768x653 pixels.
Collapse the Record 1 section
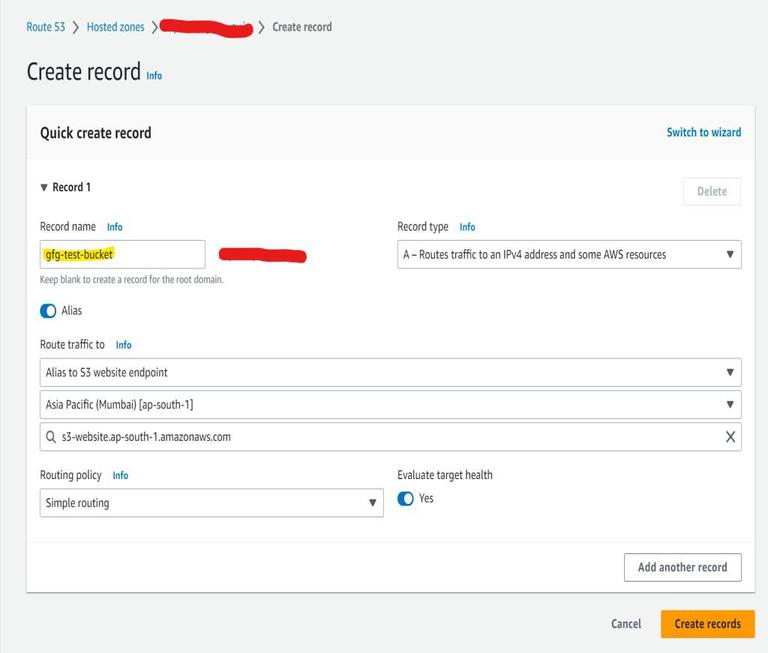[x=44, y=187]
